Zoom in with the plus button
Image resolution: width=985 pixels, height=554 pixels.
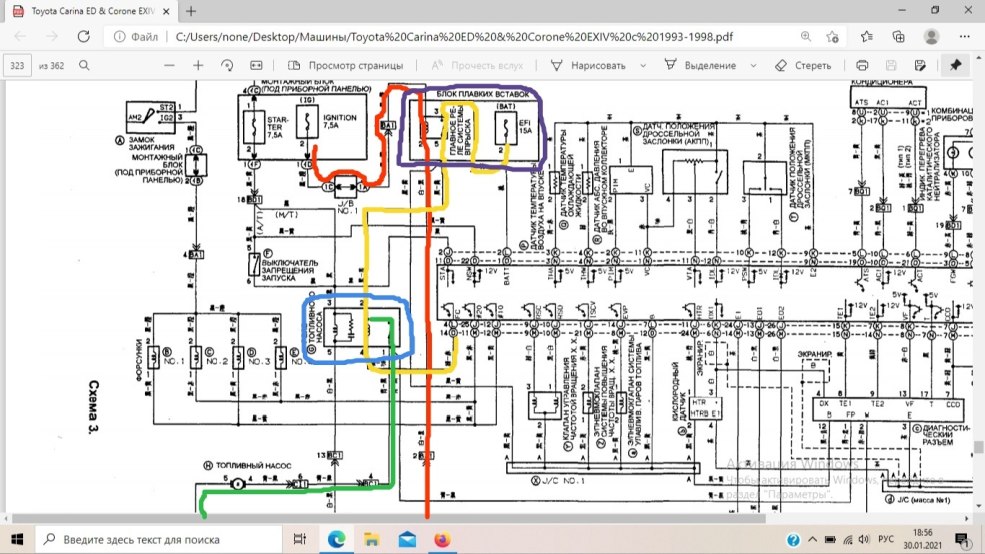tap(198, 65)
